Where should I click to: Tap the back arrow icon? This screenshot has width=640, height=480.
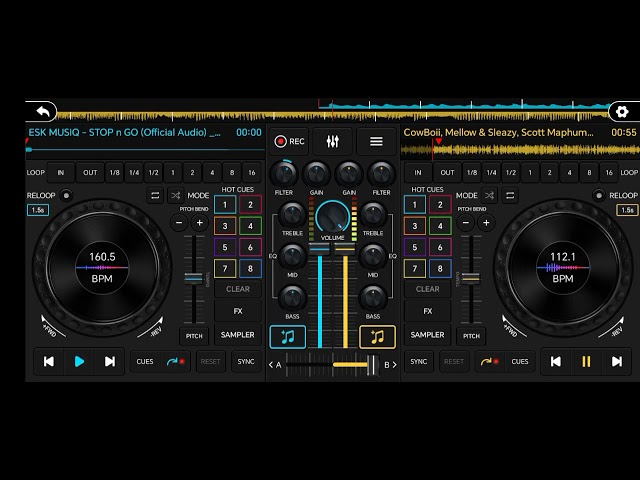(x=42, y=111)
